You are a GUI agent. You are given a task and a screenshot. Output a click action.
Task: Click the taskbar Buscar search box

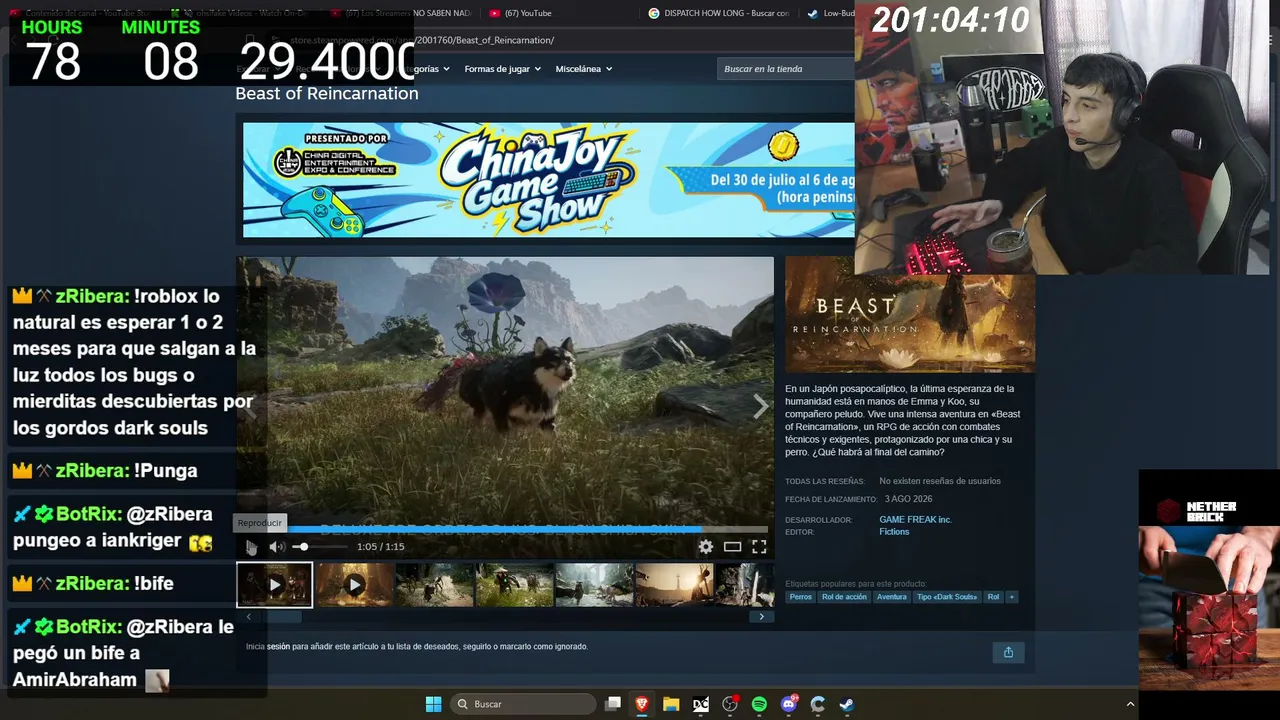click(x=525, y=704)
